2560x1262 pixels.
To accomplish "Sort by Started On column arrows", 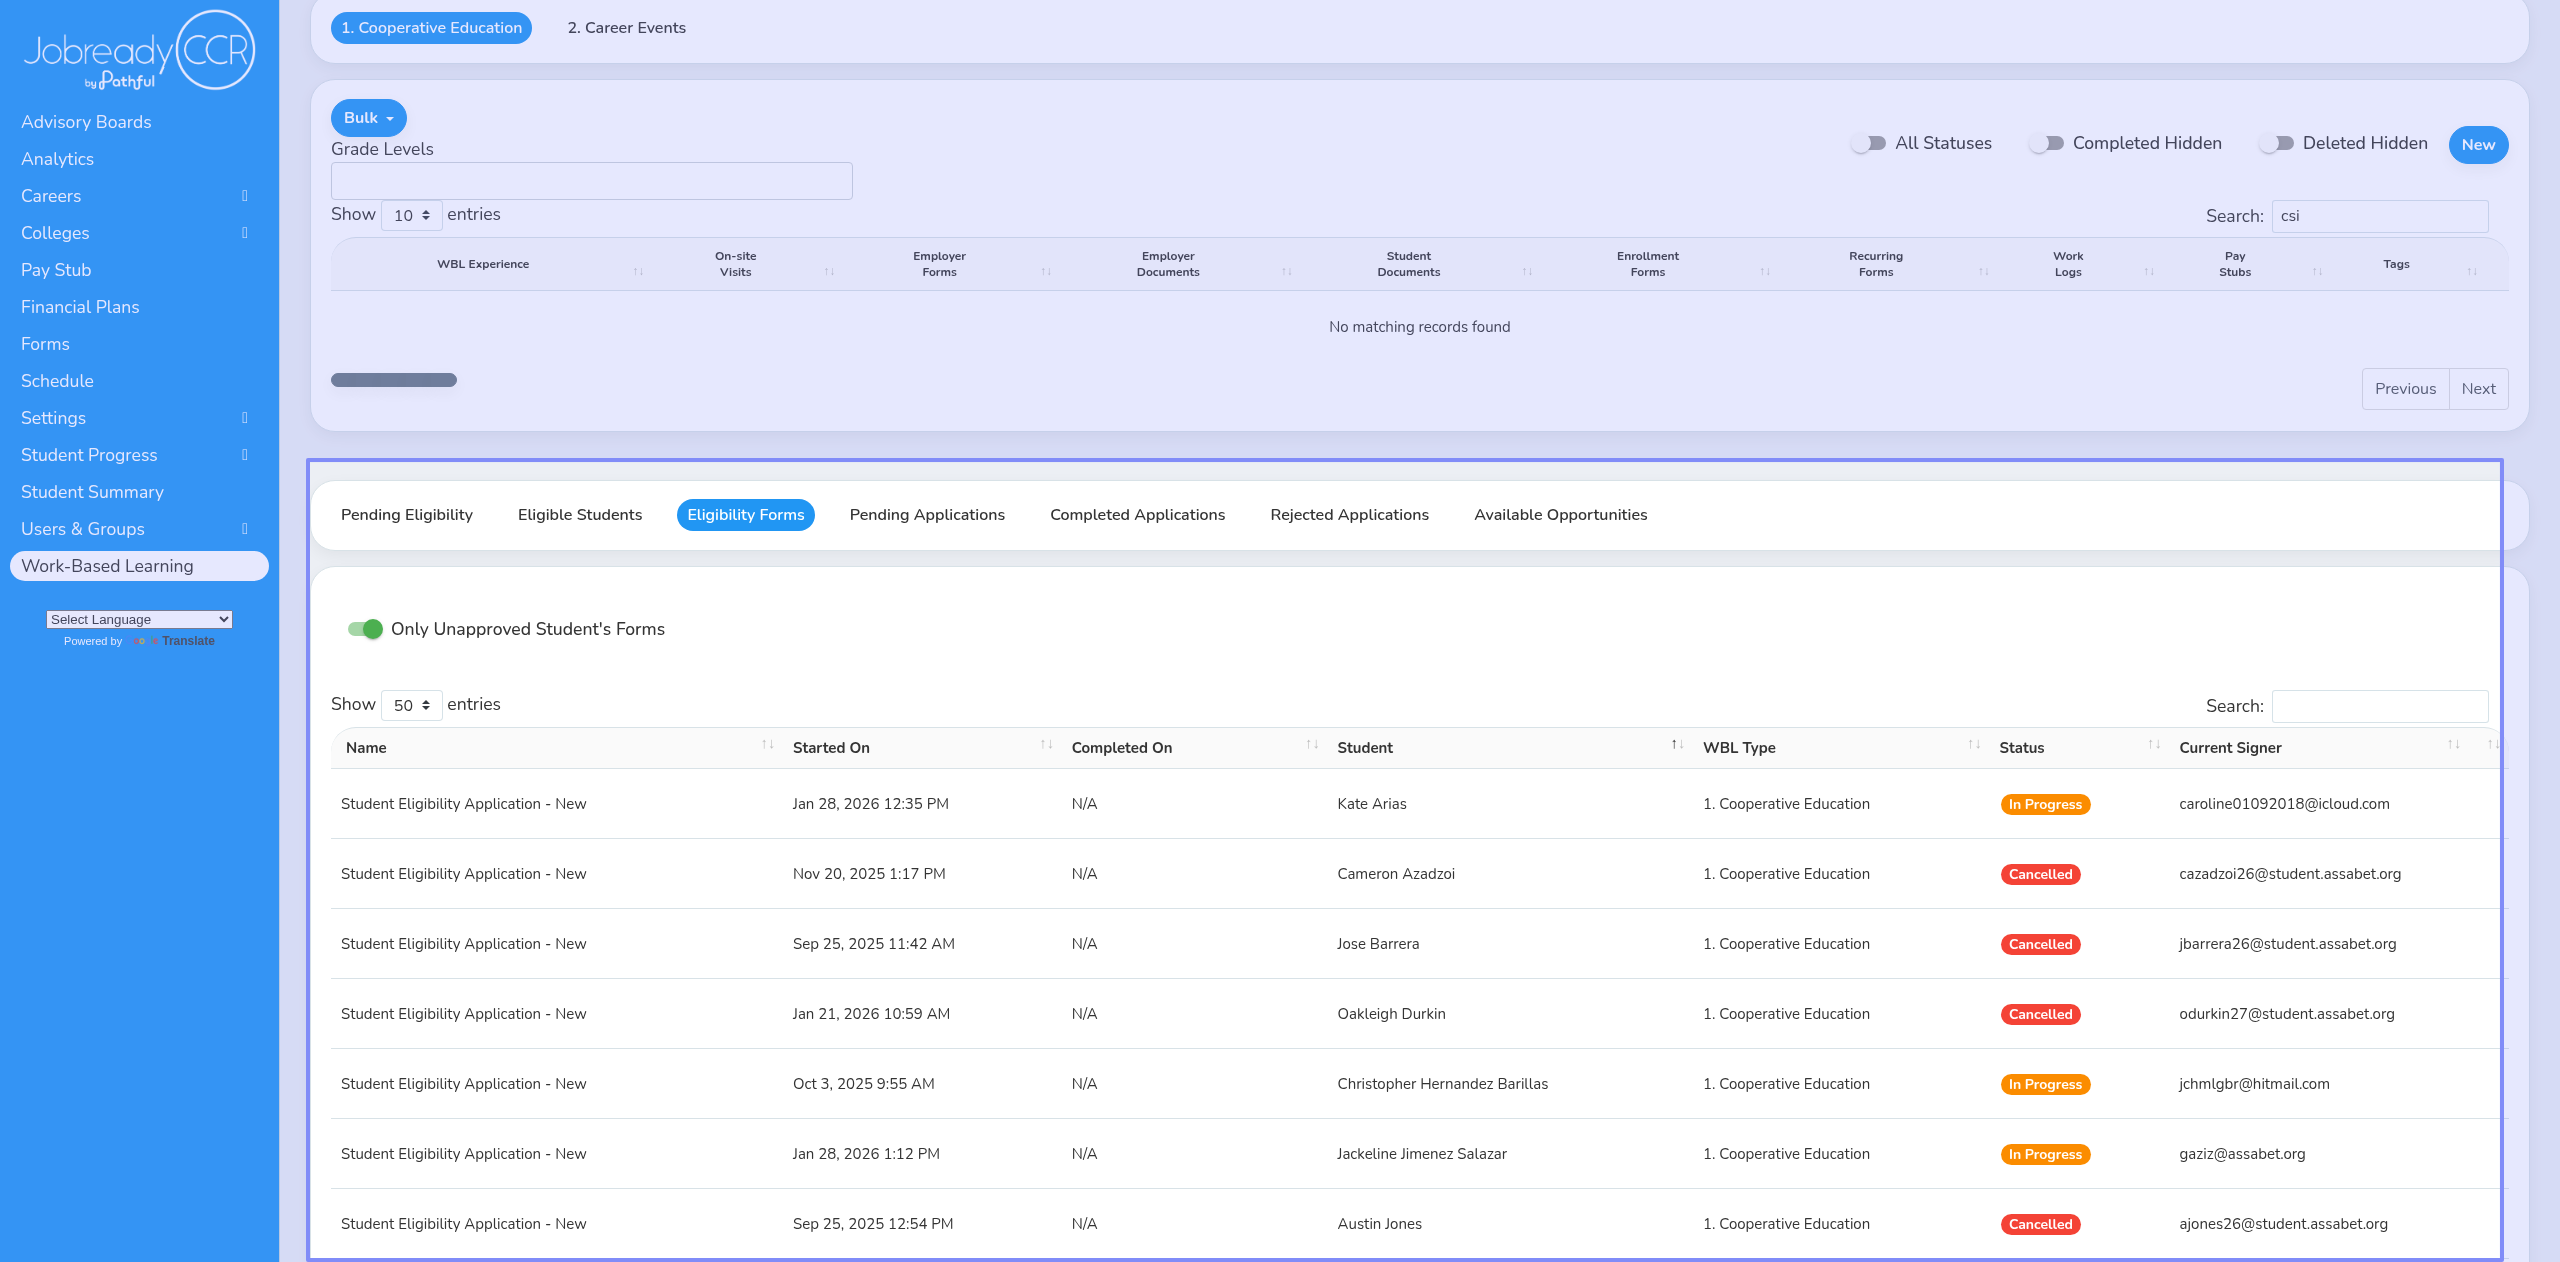I will coord(1046,745).
